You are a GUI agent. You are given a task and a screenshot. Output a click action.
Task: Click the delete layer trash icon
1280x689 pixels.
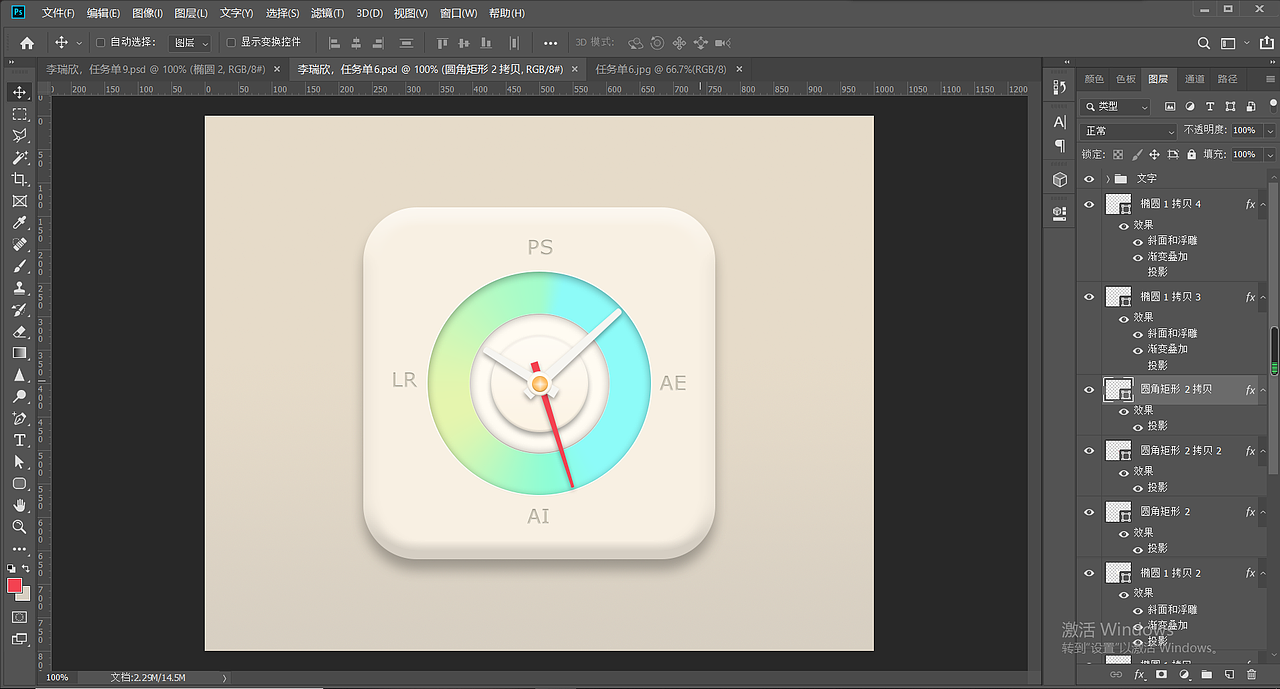point(1251,675)
